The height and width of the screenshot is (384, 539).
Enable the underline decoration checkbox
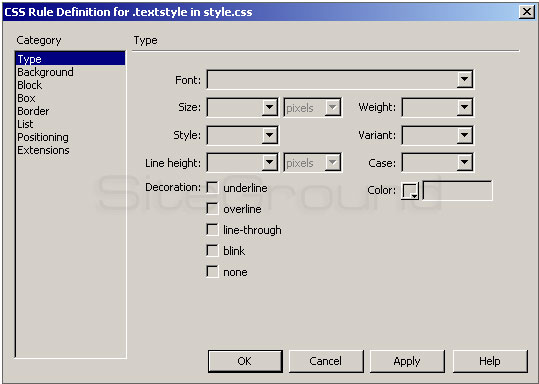(212, 188)
